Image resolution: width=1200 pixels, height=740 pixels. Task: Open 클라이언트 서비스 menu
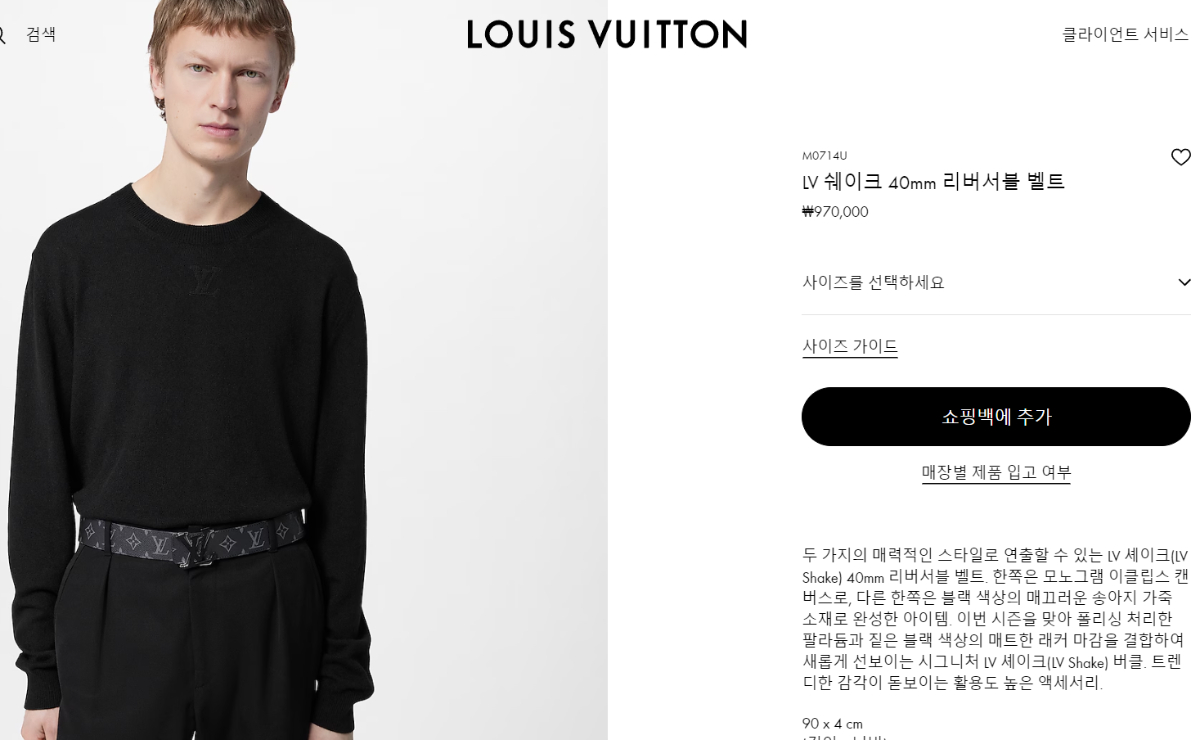point(1125,35)
